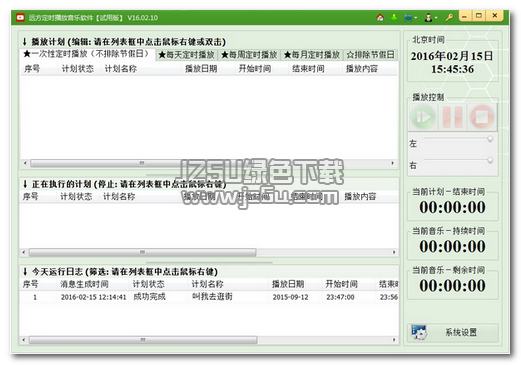521x365 pixels.
Task: Switch to ★每天定时播放 tab
Action: tap(187, 55)
